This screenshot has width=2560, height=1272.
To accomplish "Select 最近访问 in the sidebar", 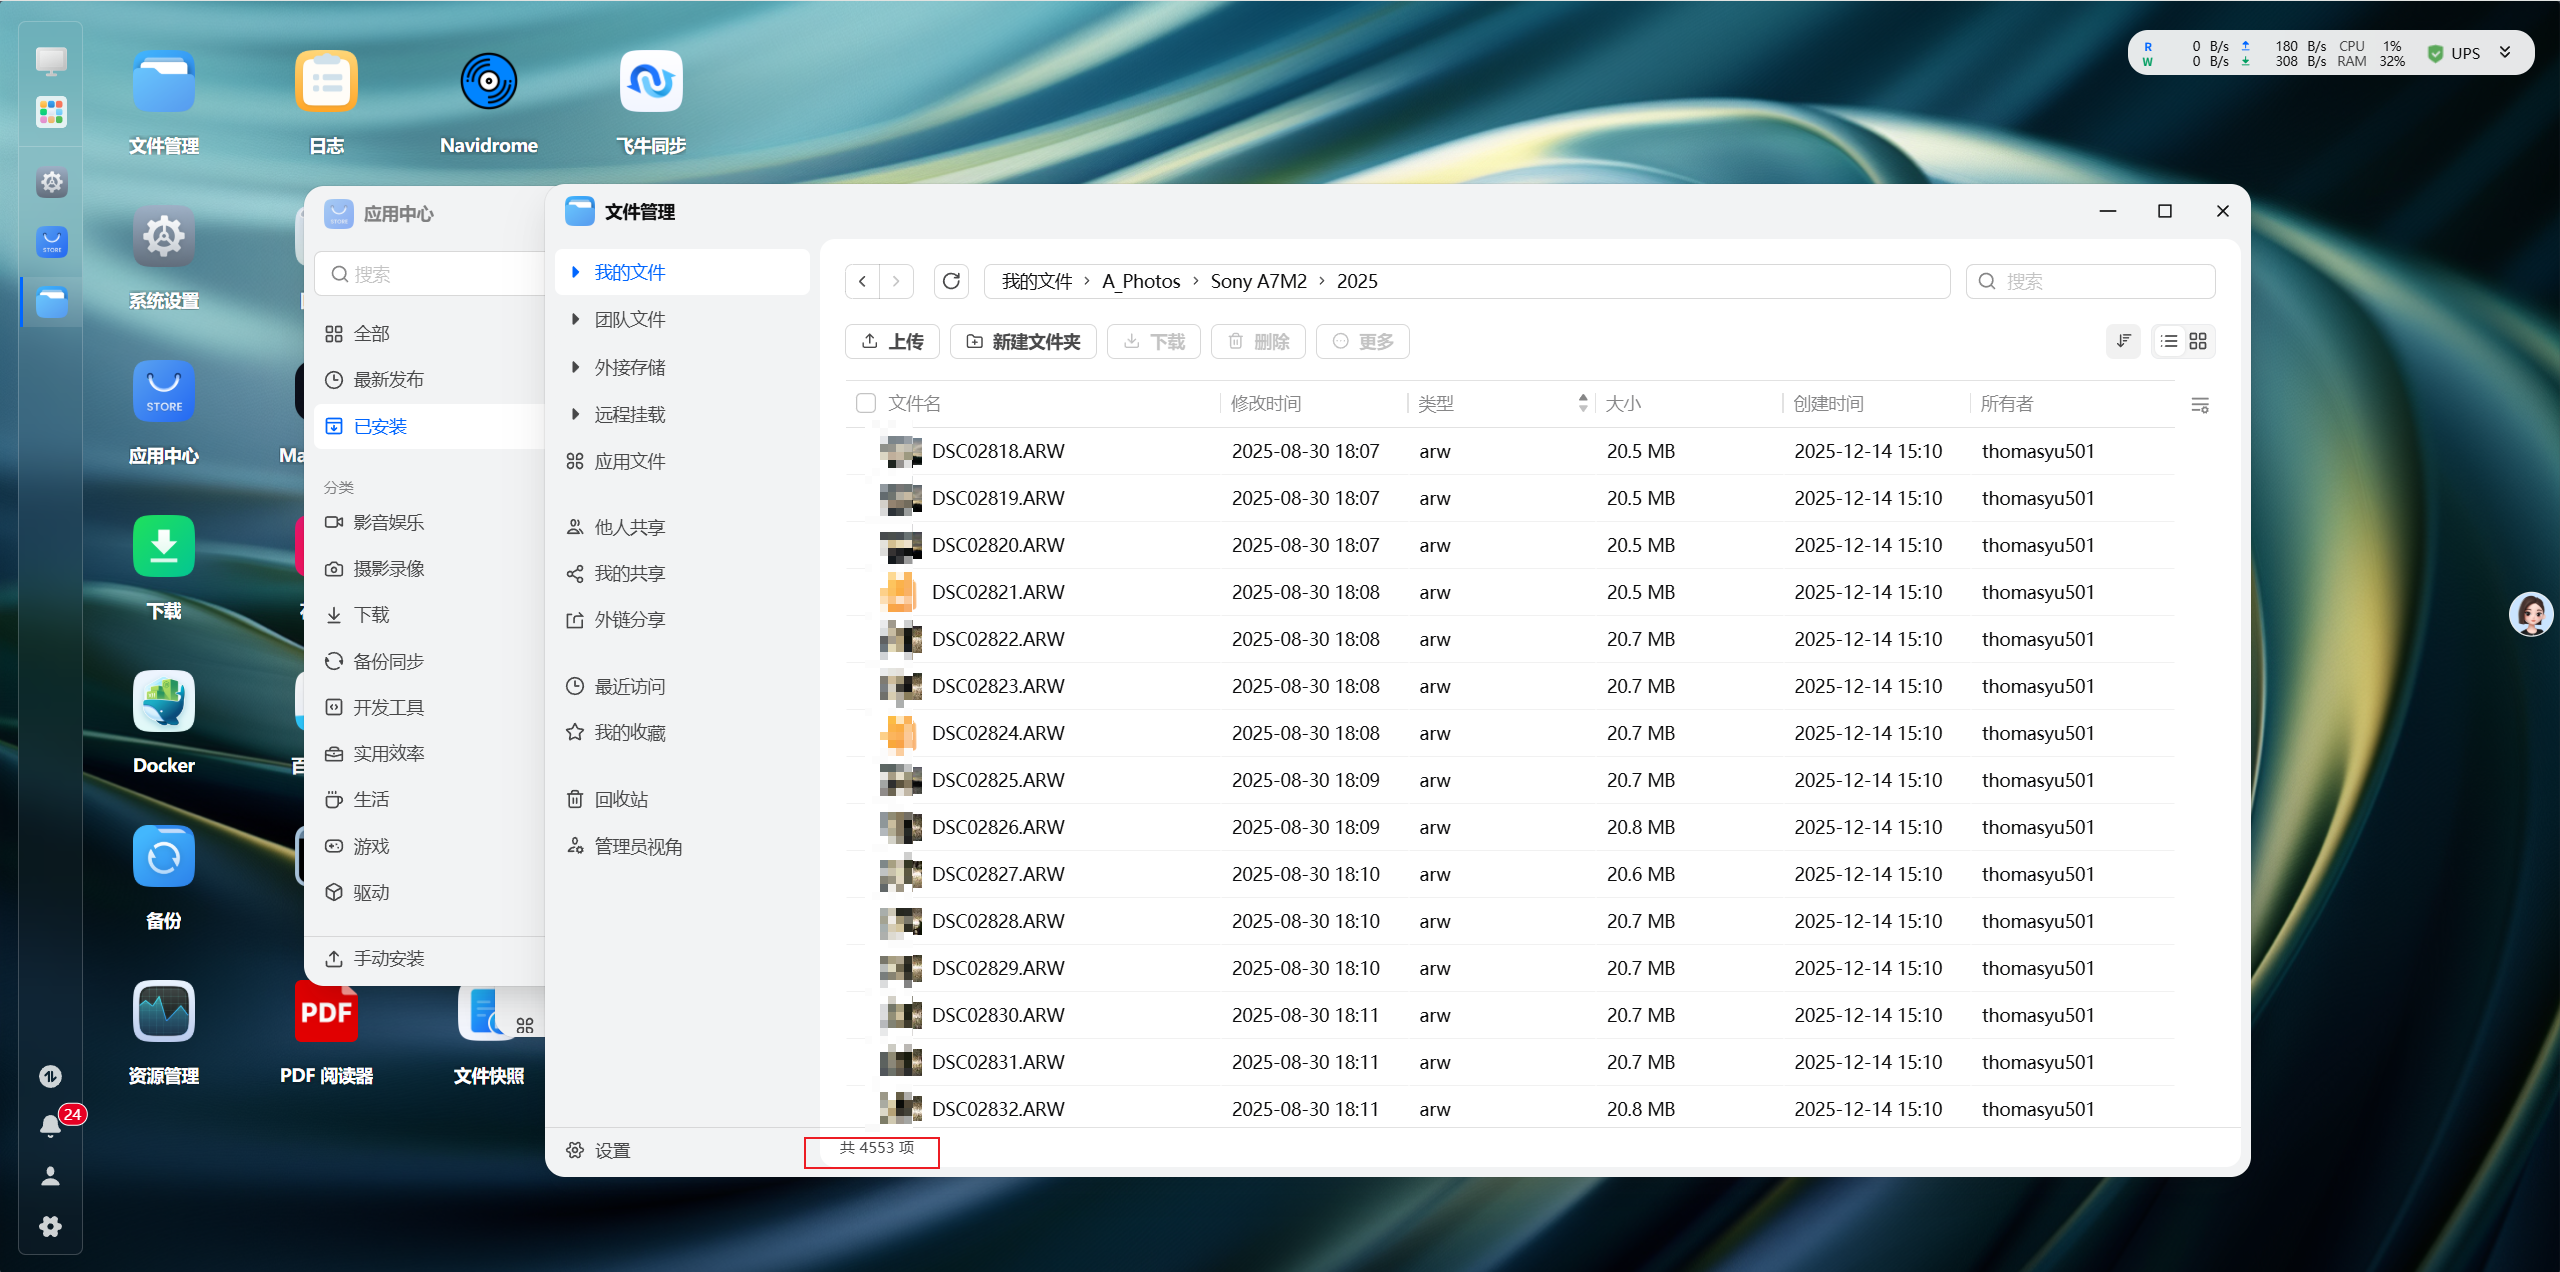I will click(629, 686).
